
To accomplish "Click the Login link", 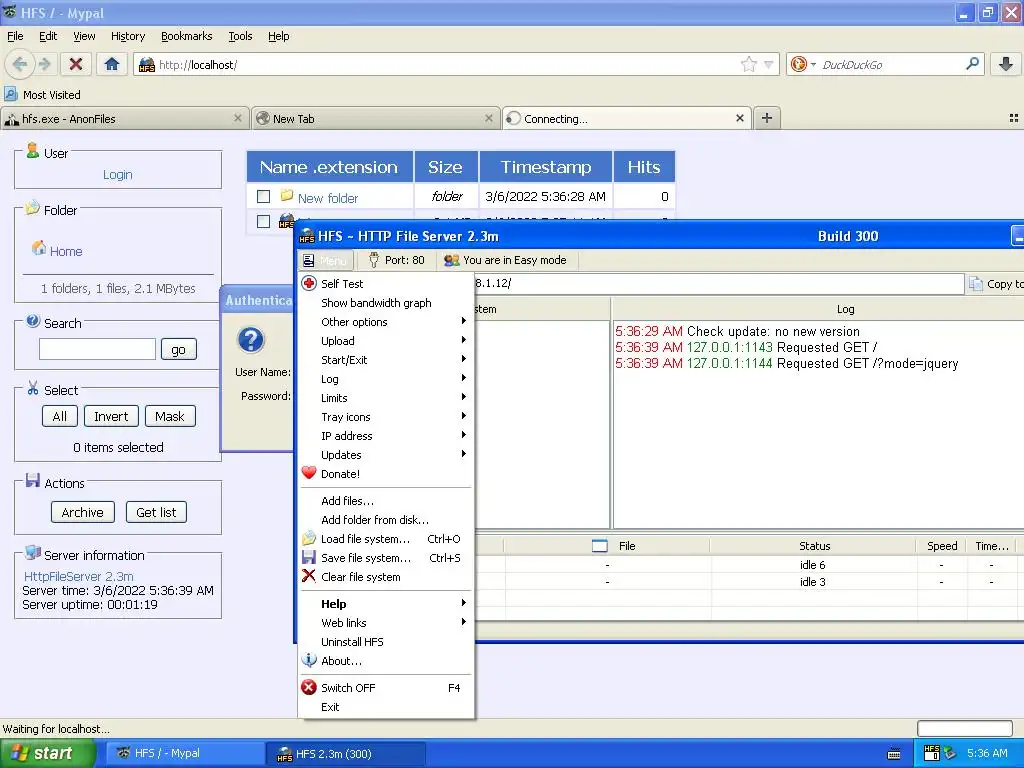I will [x=118, y=174].
